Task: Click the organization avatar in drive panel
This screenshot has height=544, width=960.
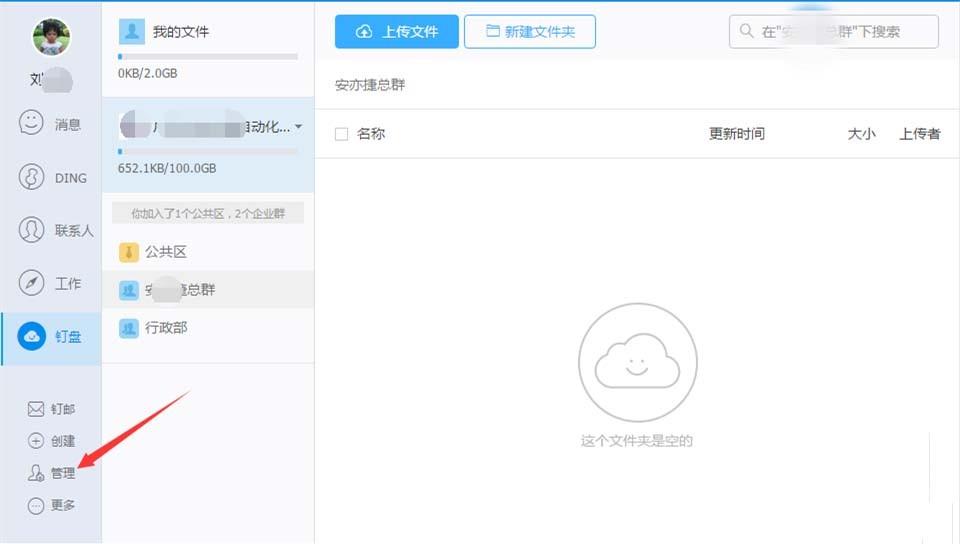Action: tap(135, 125)
